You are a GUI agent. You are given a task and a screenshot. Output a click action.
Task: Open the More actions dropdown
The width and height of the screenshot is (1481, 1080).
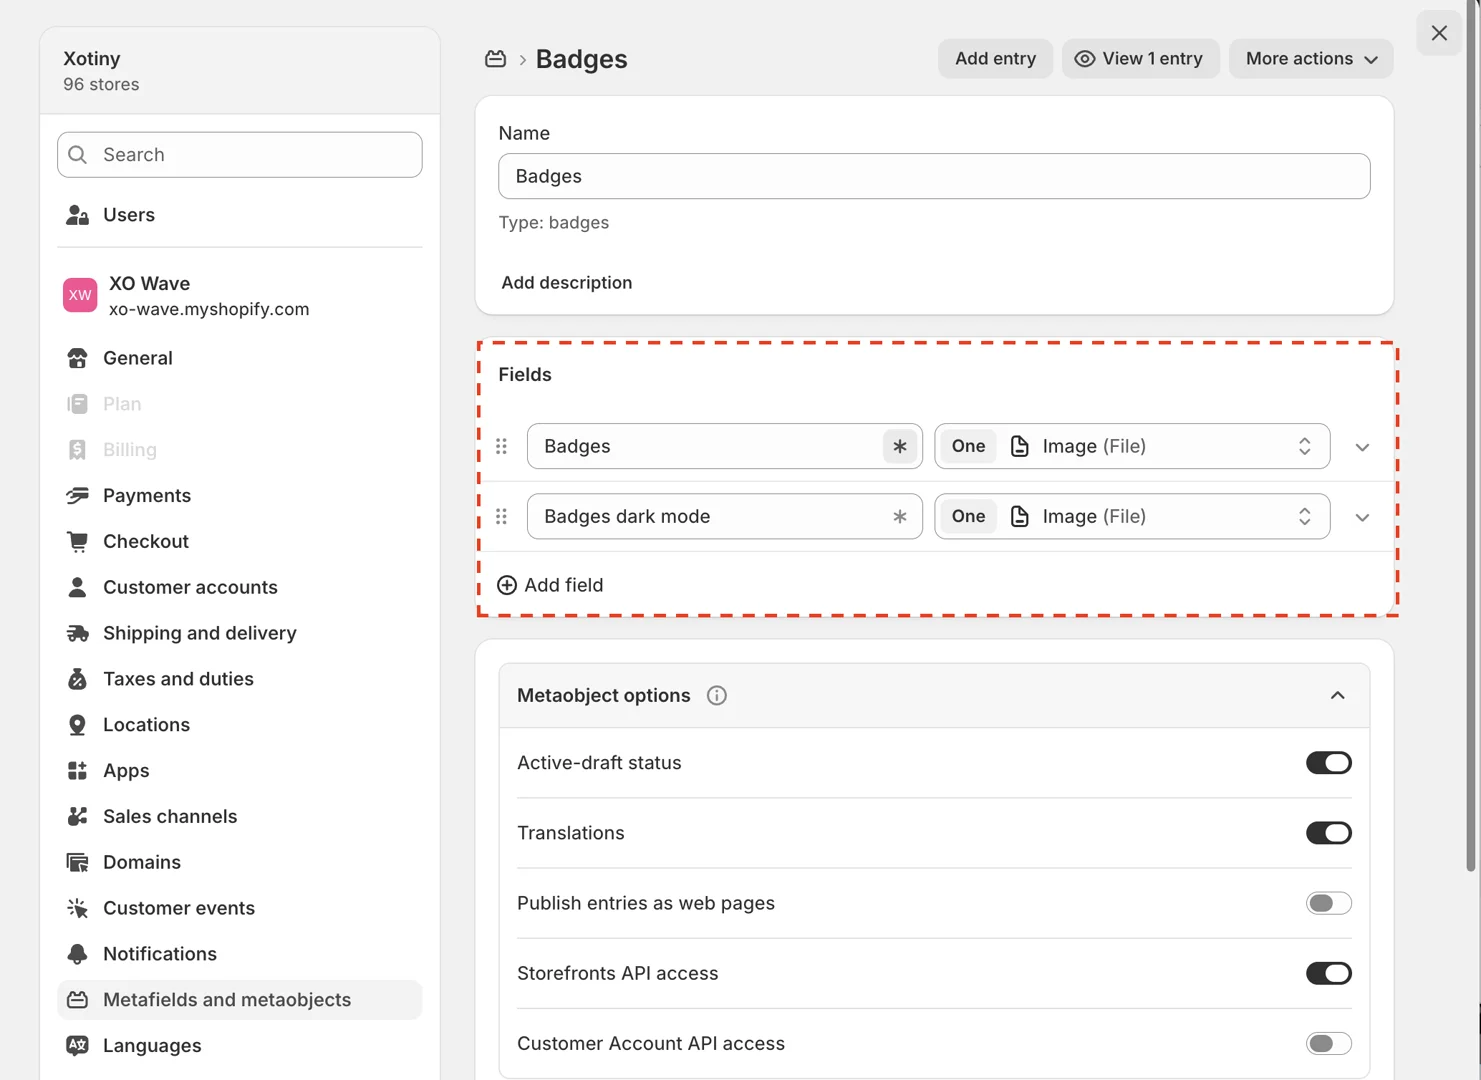click(1311, 59)
